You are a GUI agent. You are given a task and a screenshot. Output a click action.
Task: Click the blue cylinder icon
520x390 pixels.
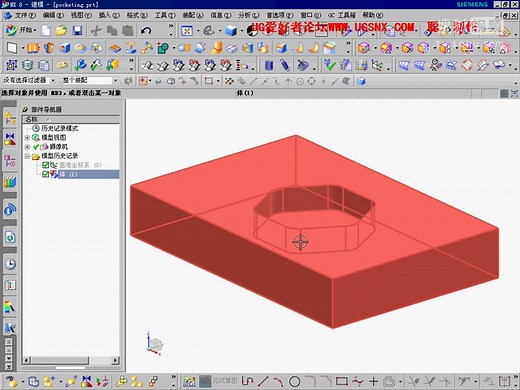click(269, 65)
